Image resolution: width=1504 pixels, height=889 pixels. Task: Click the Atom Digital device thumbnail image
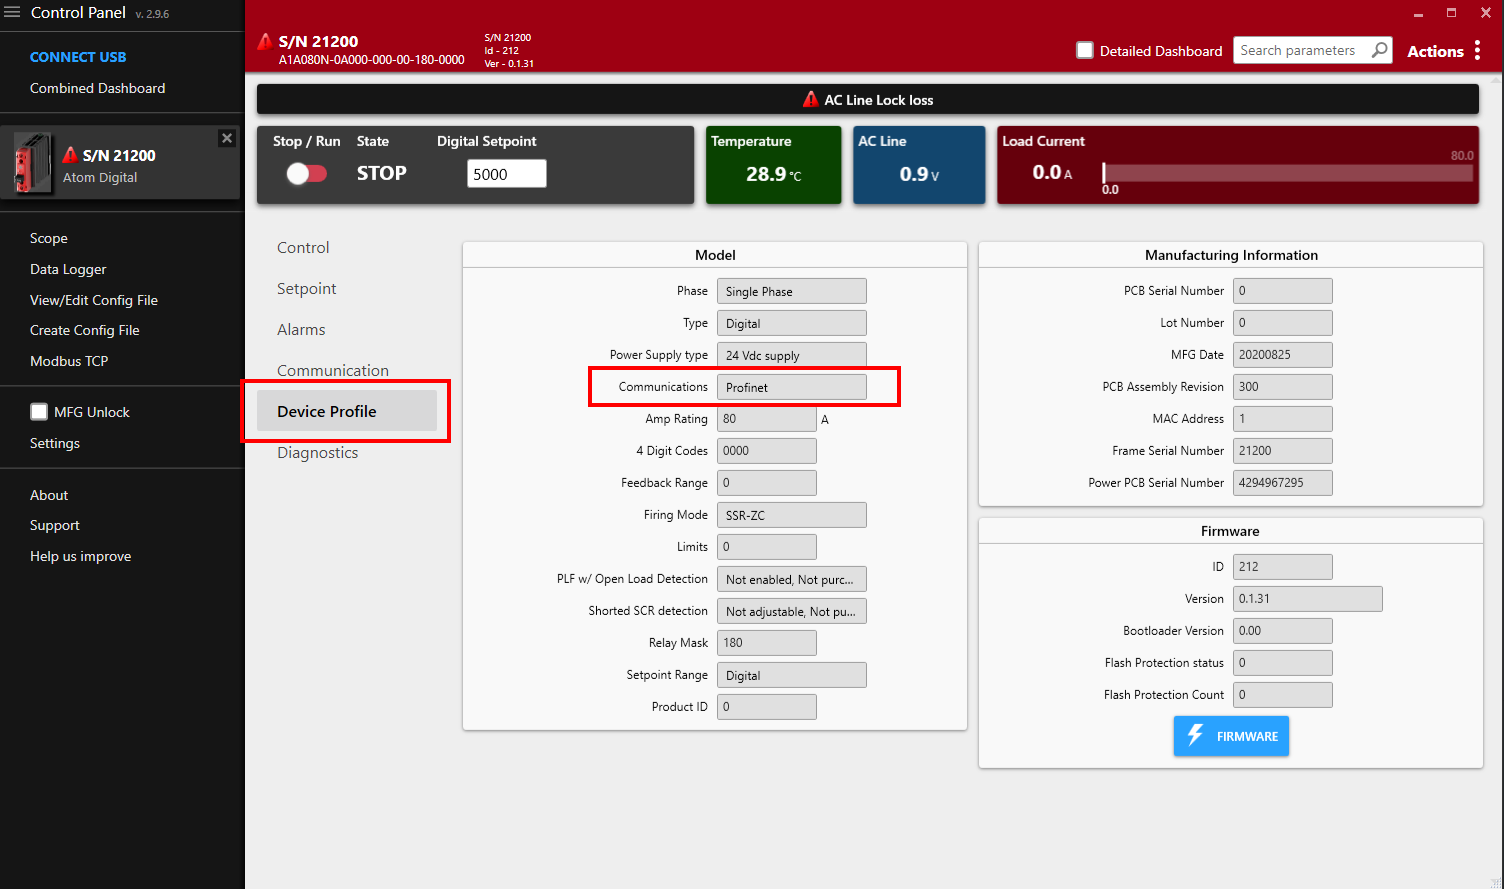click(32, 162)
